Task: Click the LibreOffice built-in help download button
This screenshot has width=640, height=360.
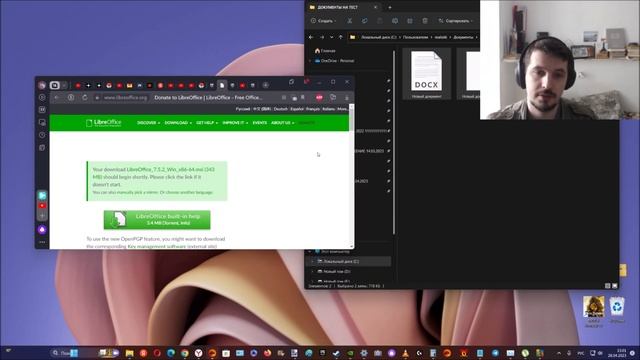Action: (x=157, y=220)
